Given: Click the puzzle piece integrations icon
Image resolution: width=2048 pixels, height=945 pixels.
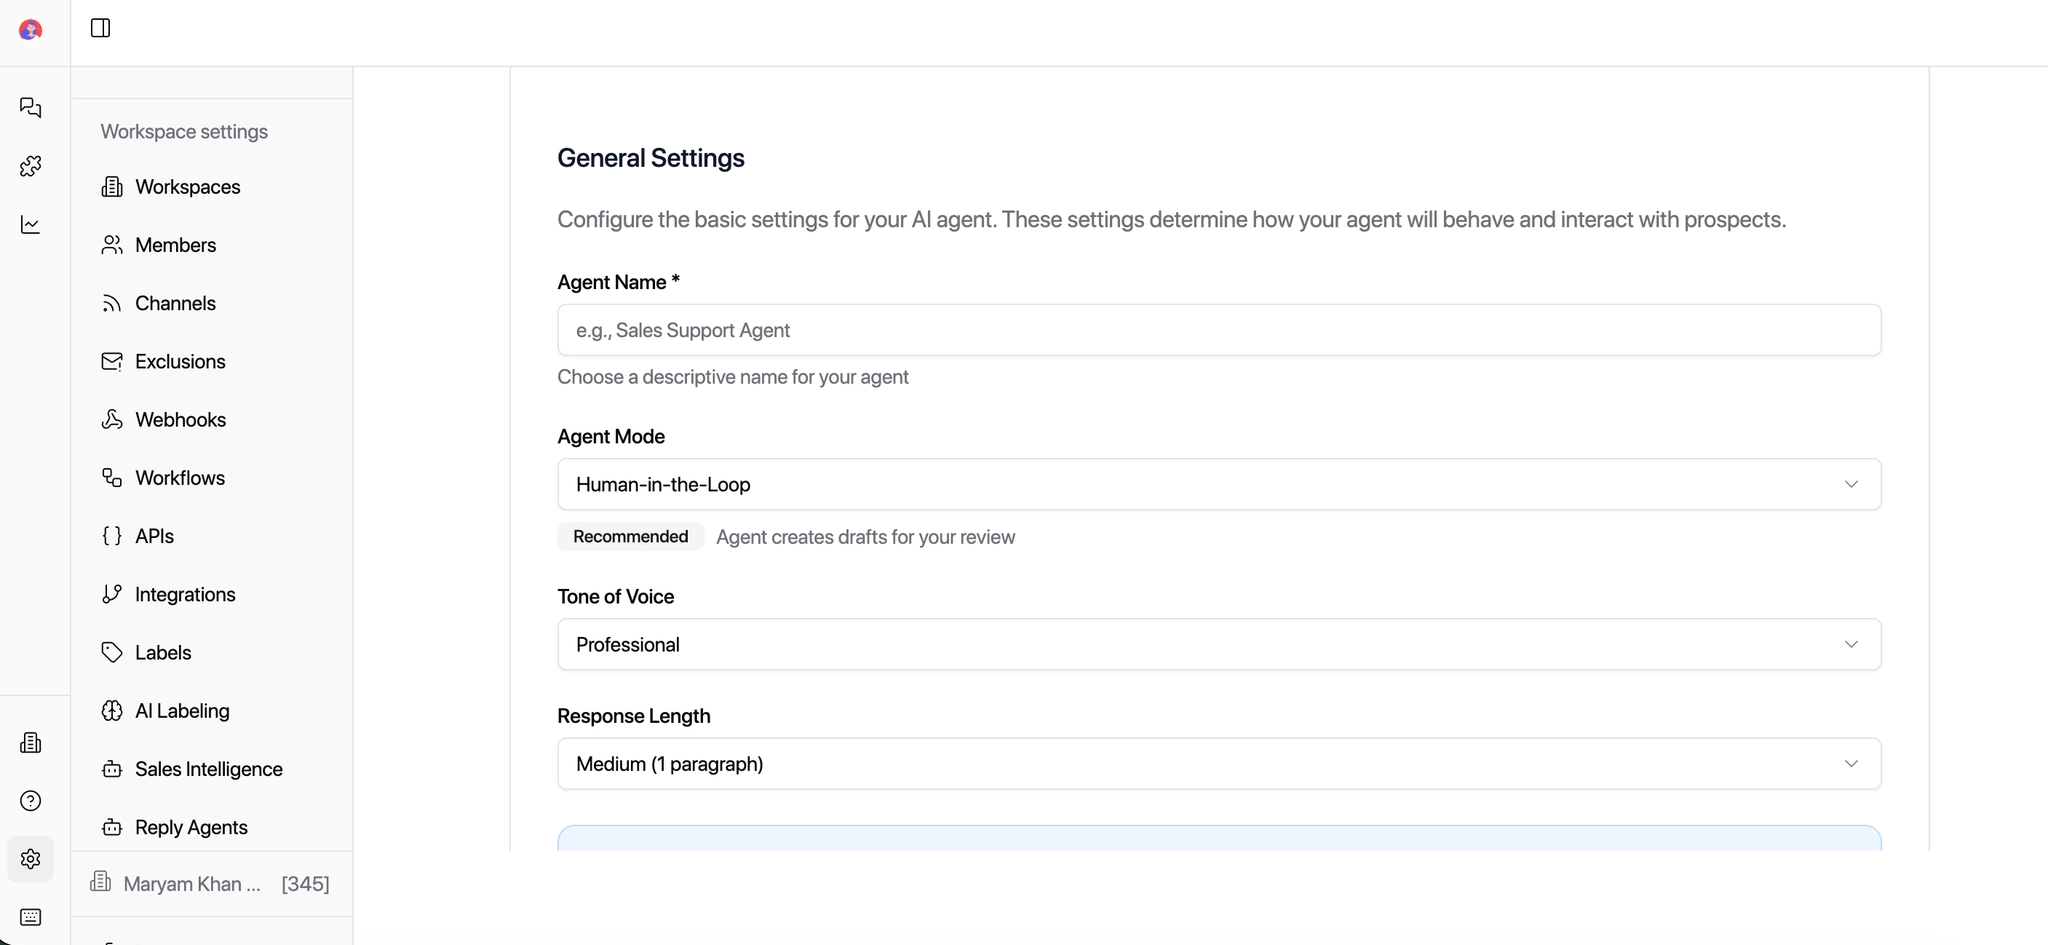Looking at the screenshot, I should coord(31,166).
